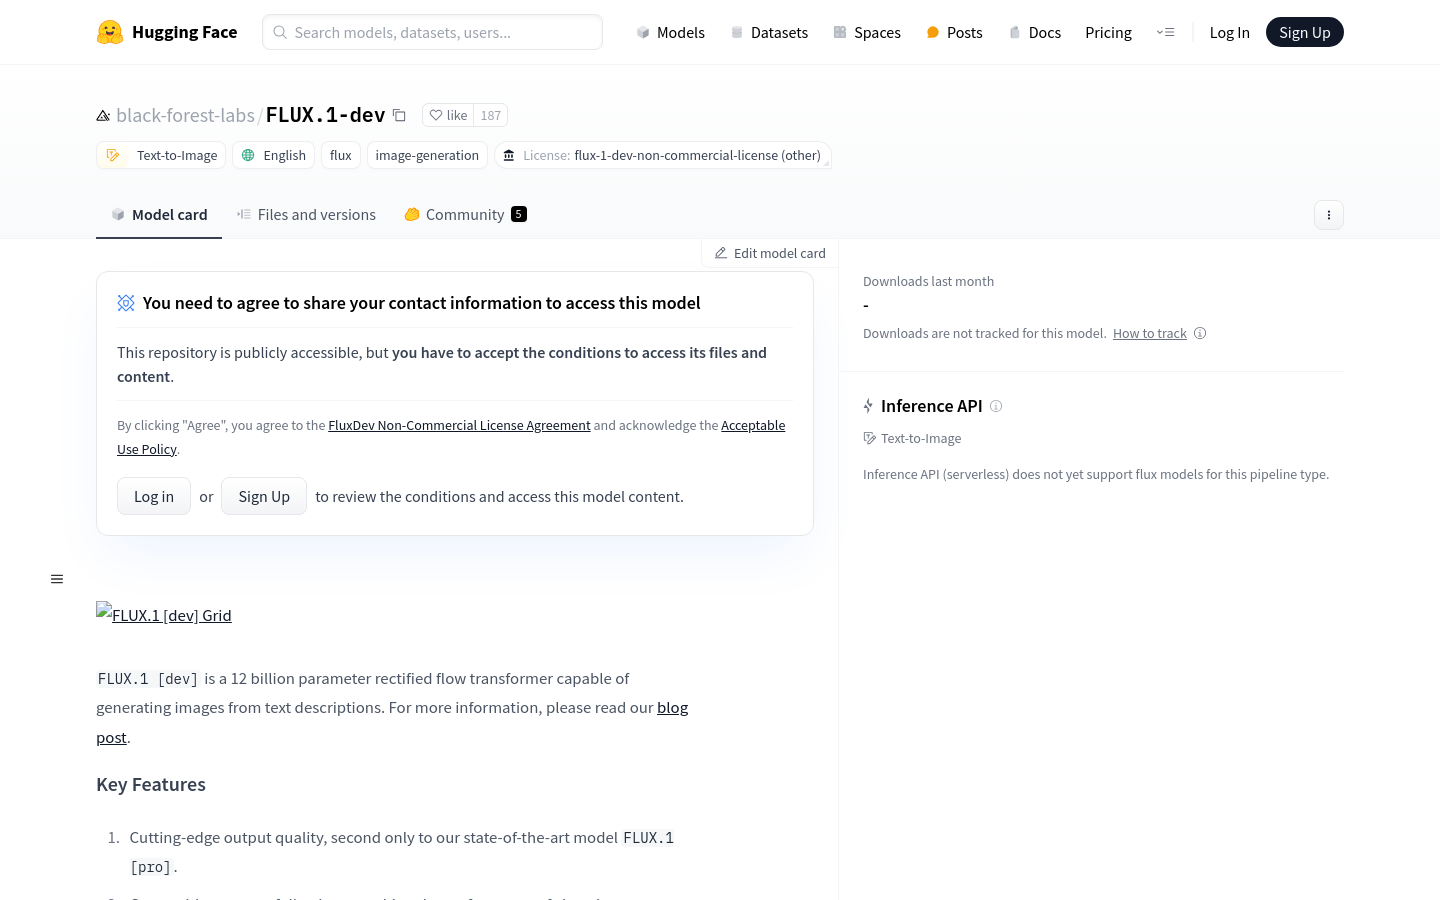Viewport: 1440px width, 900px height.
Task: Click the Log in button in gate box
Action: tap(154, 496)
